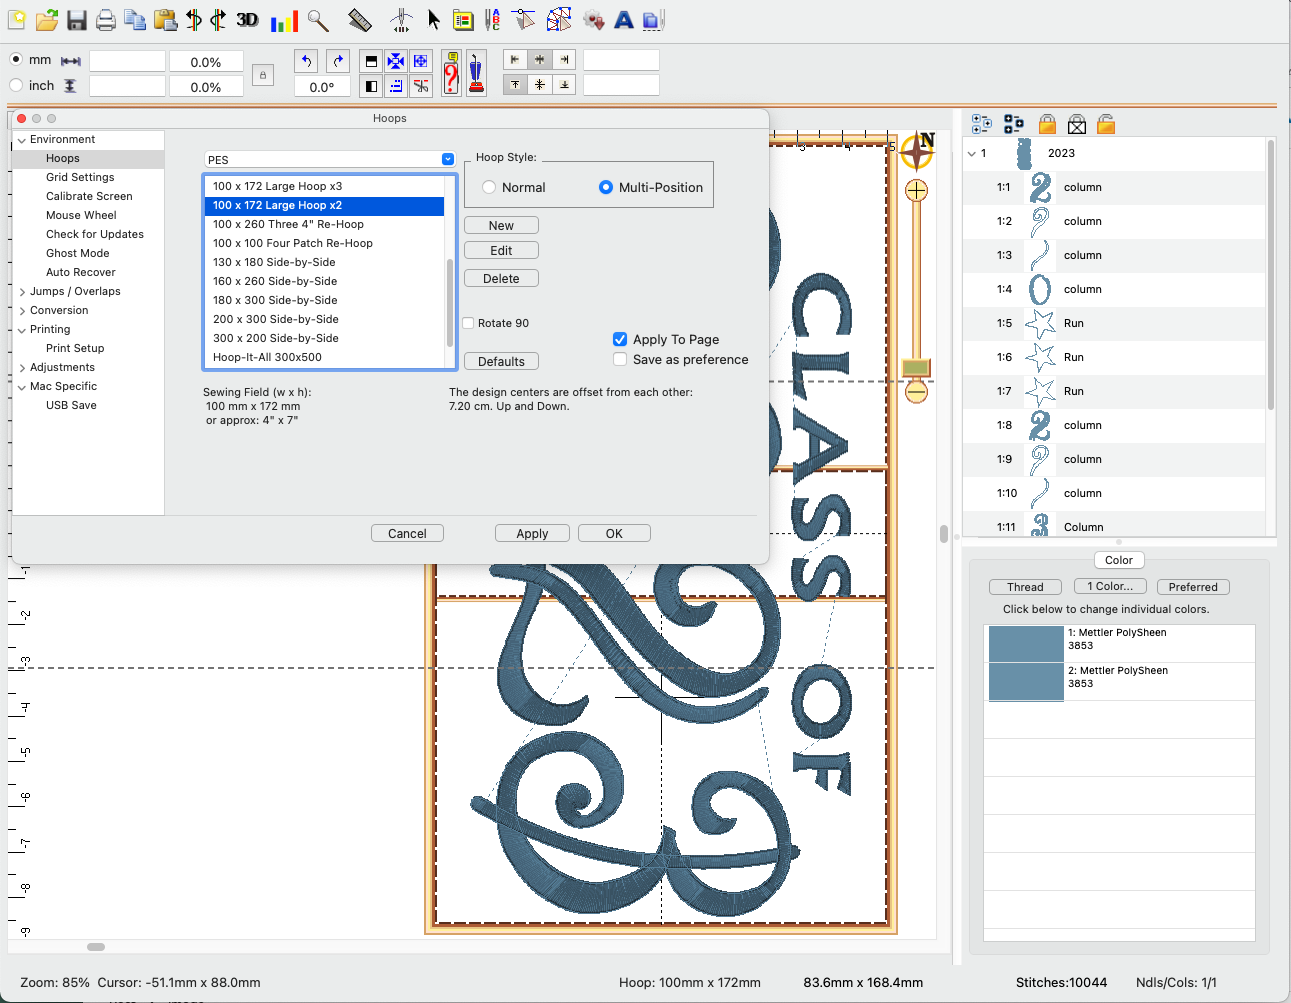This screenshot has width=1291, height=1003.
Task: Choose 200 x 300 Side-by-Side hoop
Action: (276, 319)
